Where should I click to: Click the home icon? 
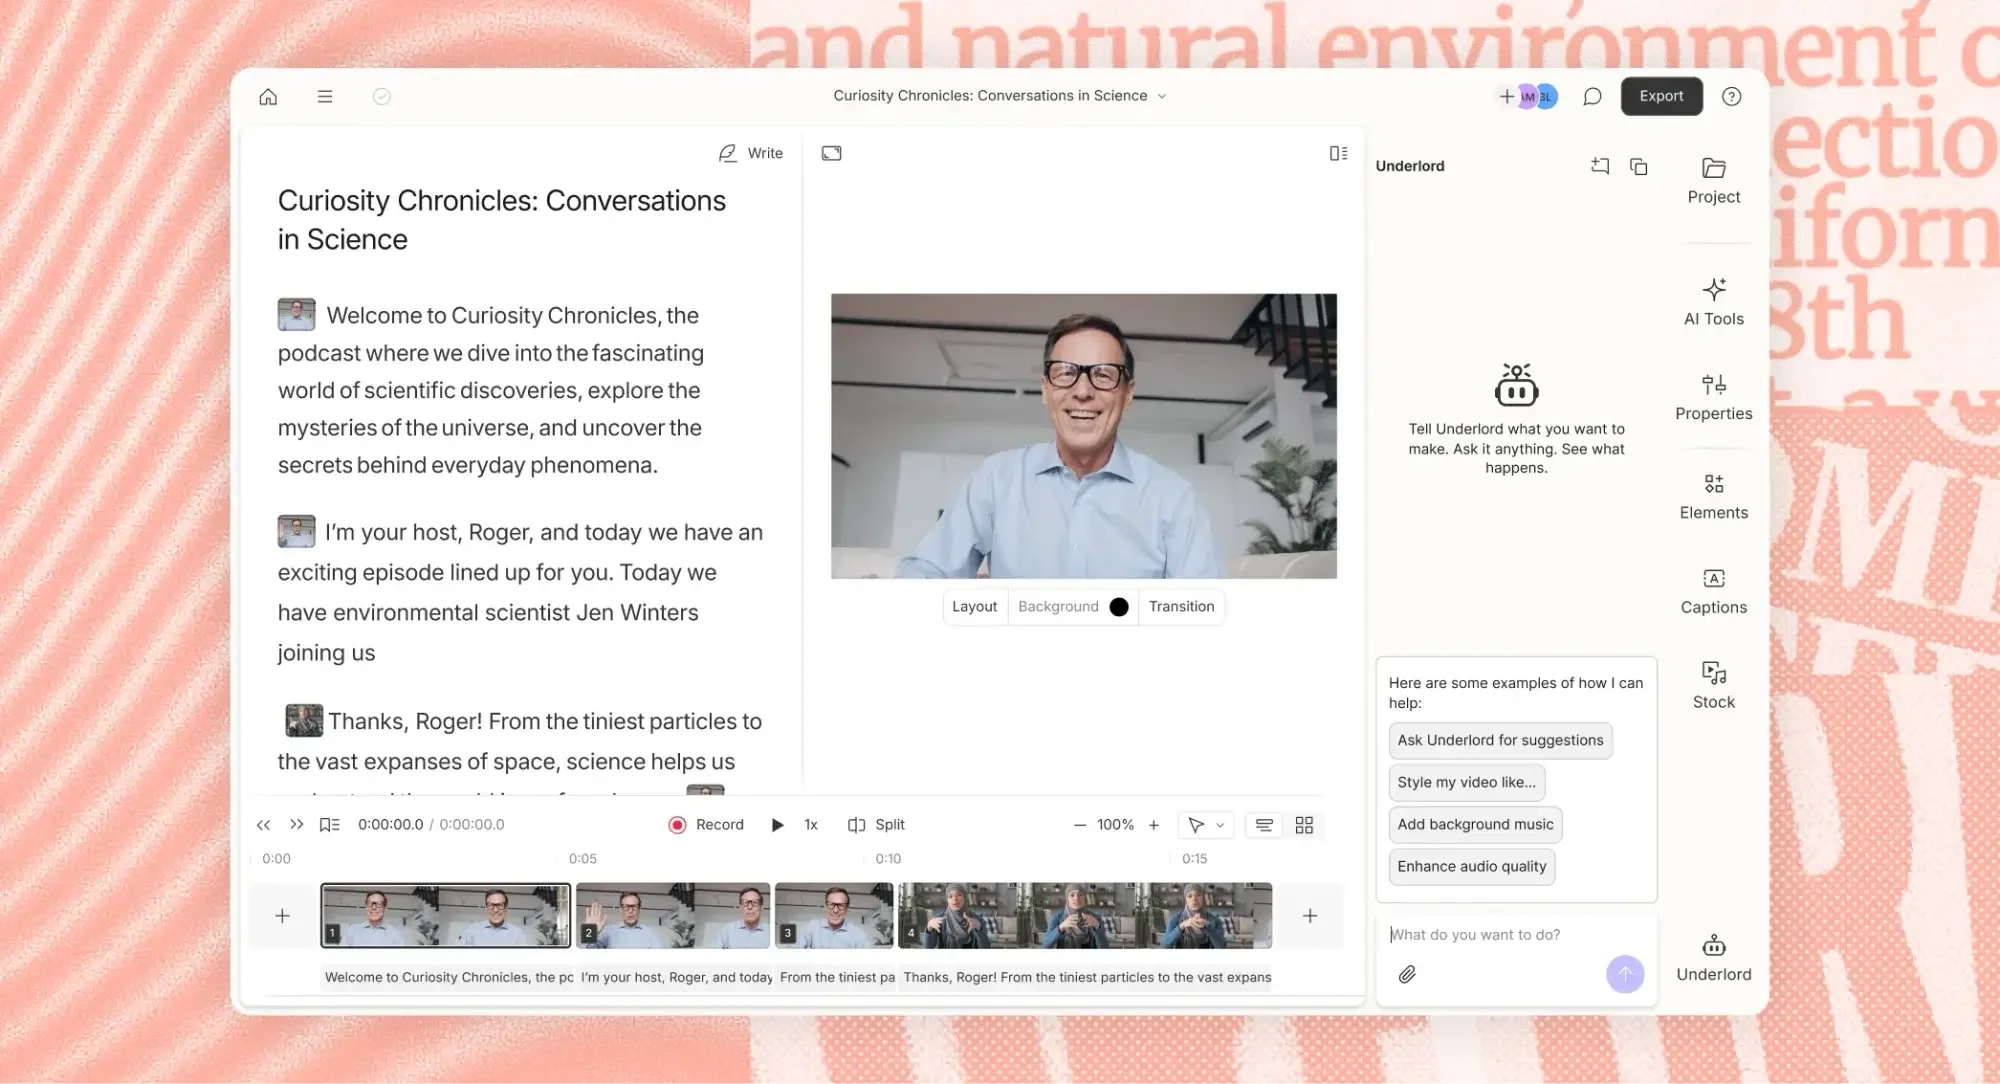(268, 97)
